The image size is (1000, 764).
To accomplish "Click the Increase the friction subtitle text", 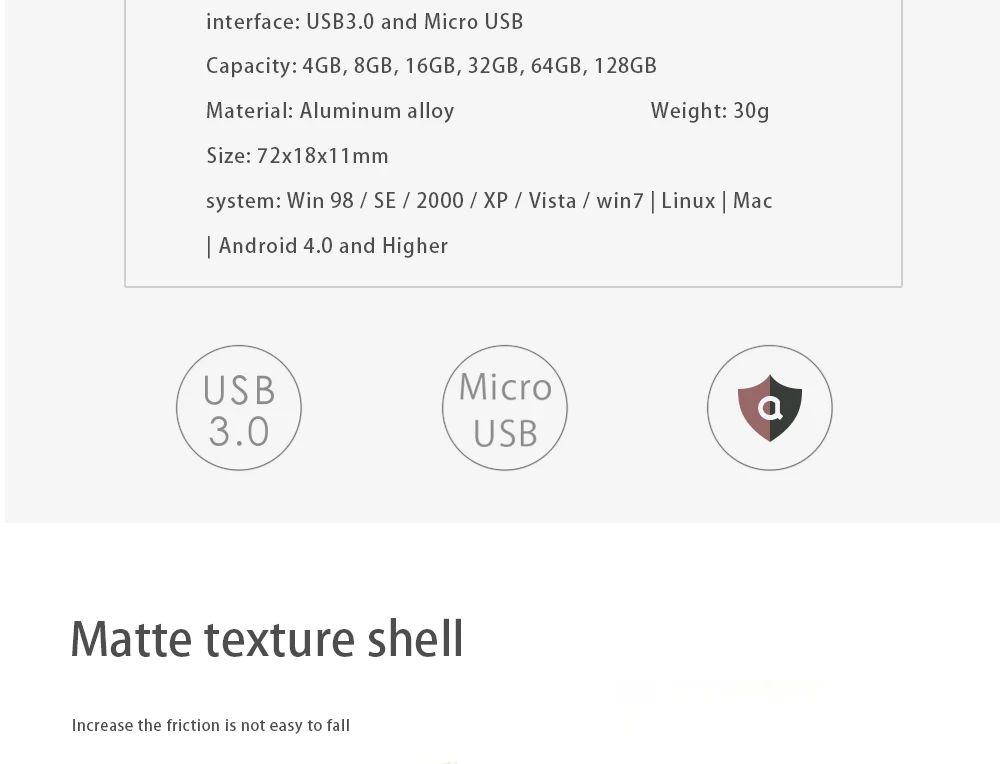I will tap(211, 726).
